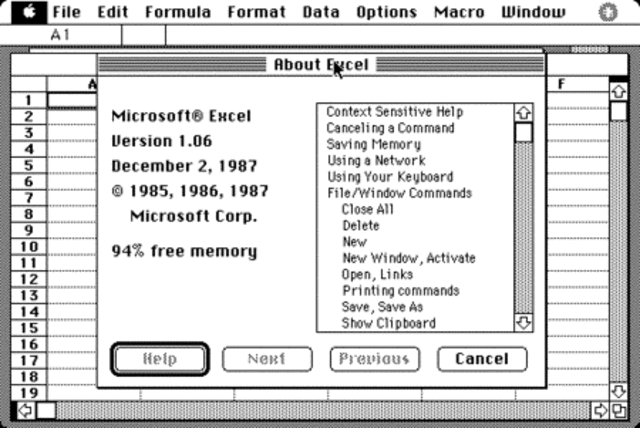Select row header 10
The image size is (640, 428).
click(29, 247)
